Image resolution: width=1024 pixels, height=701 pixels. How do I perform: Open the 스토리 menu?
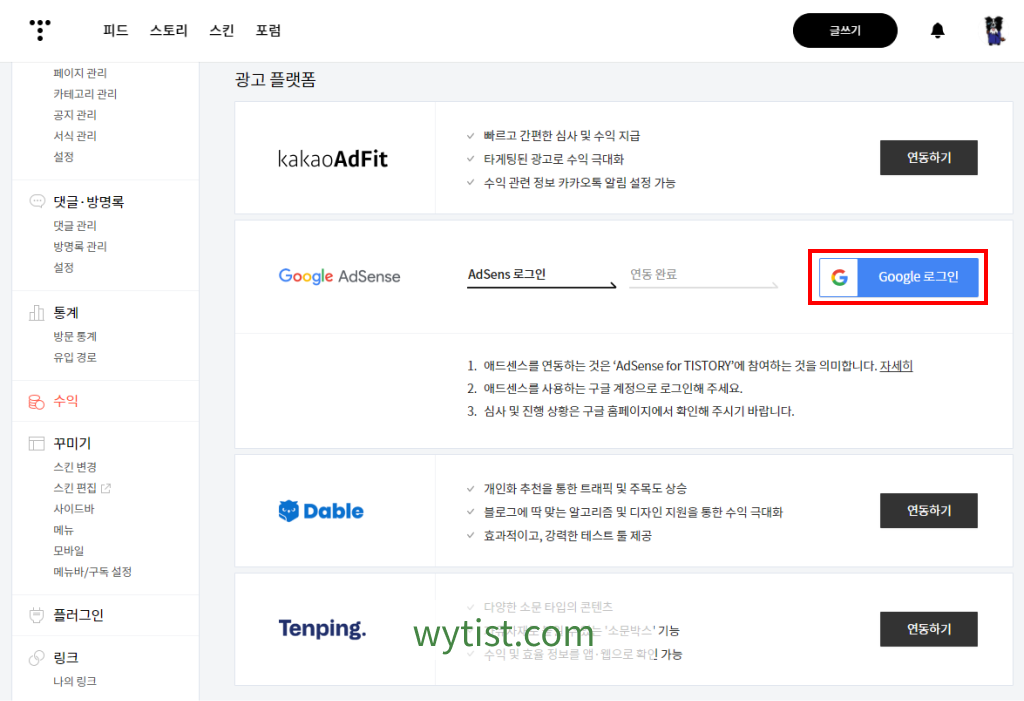168,30
